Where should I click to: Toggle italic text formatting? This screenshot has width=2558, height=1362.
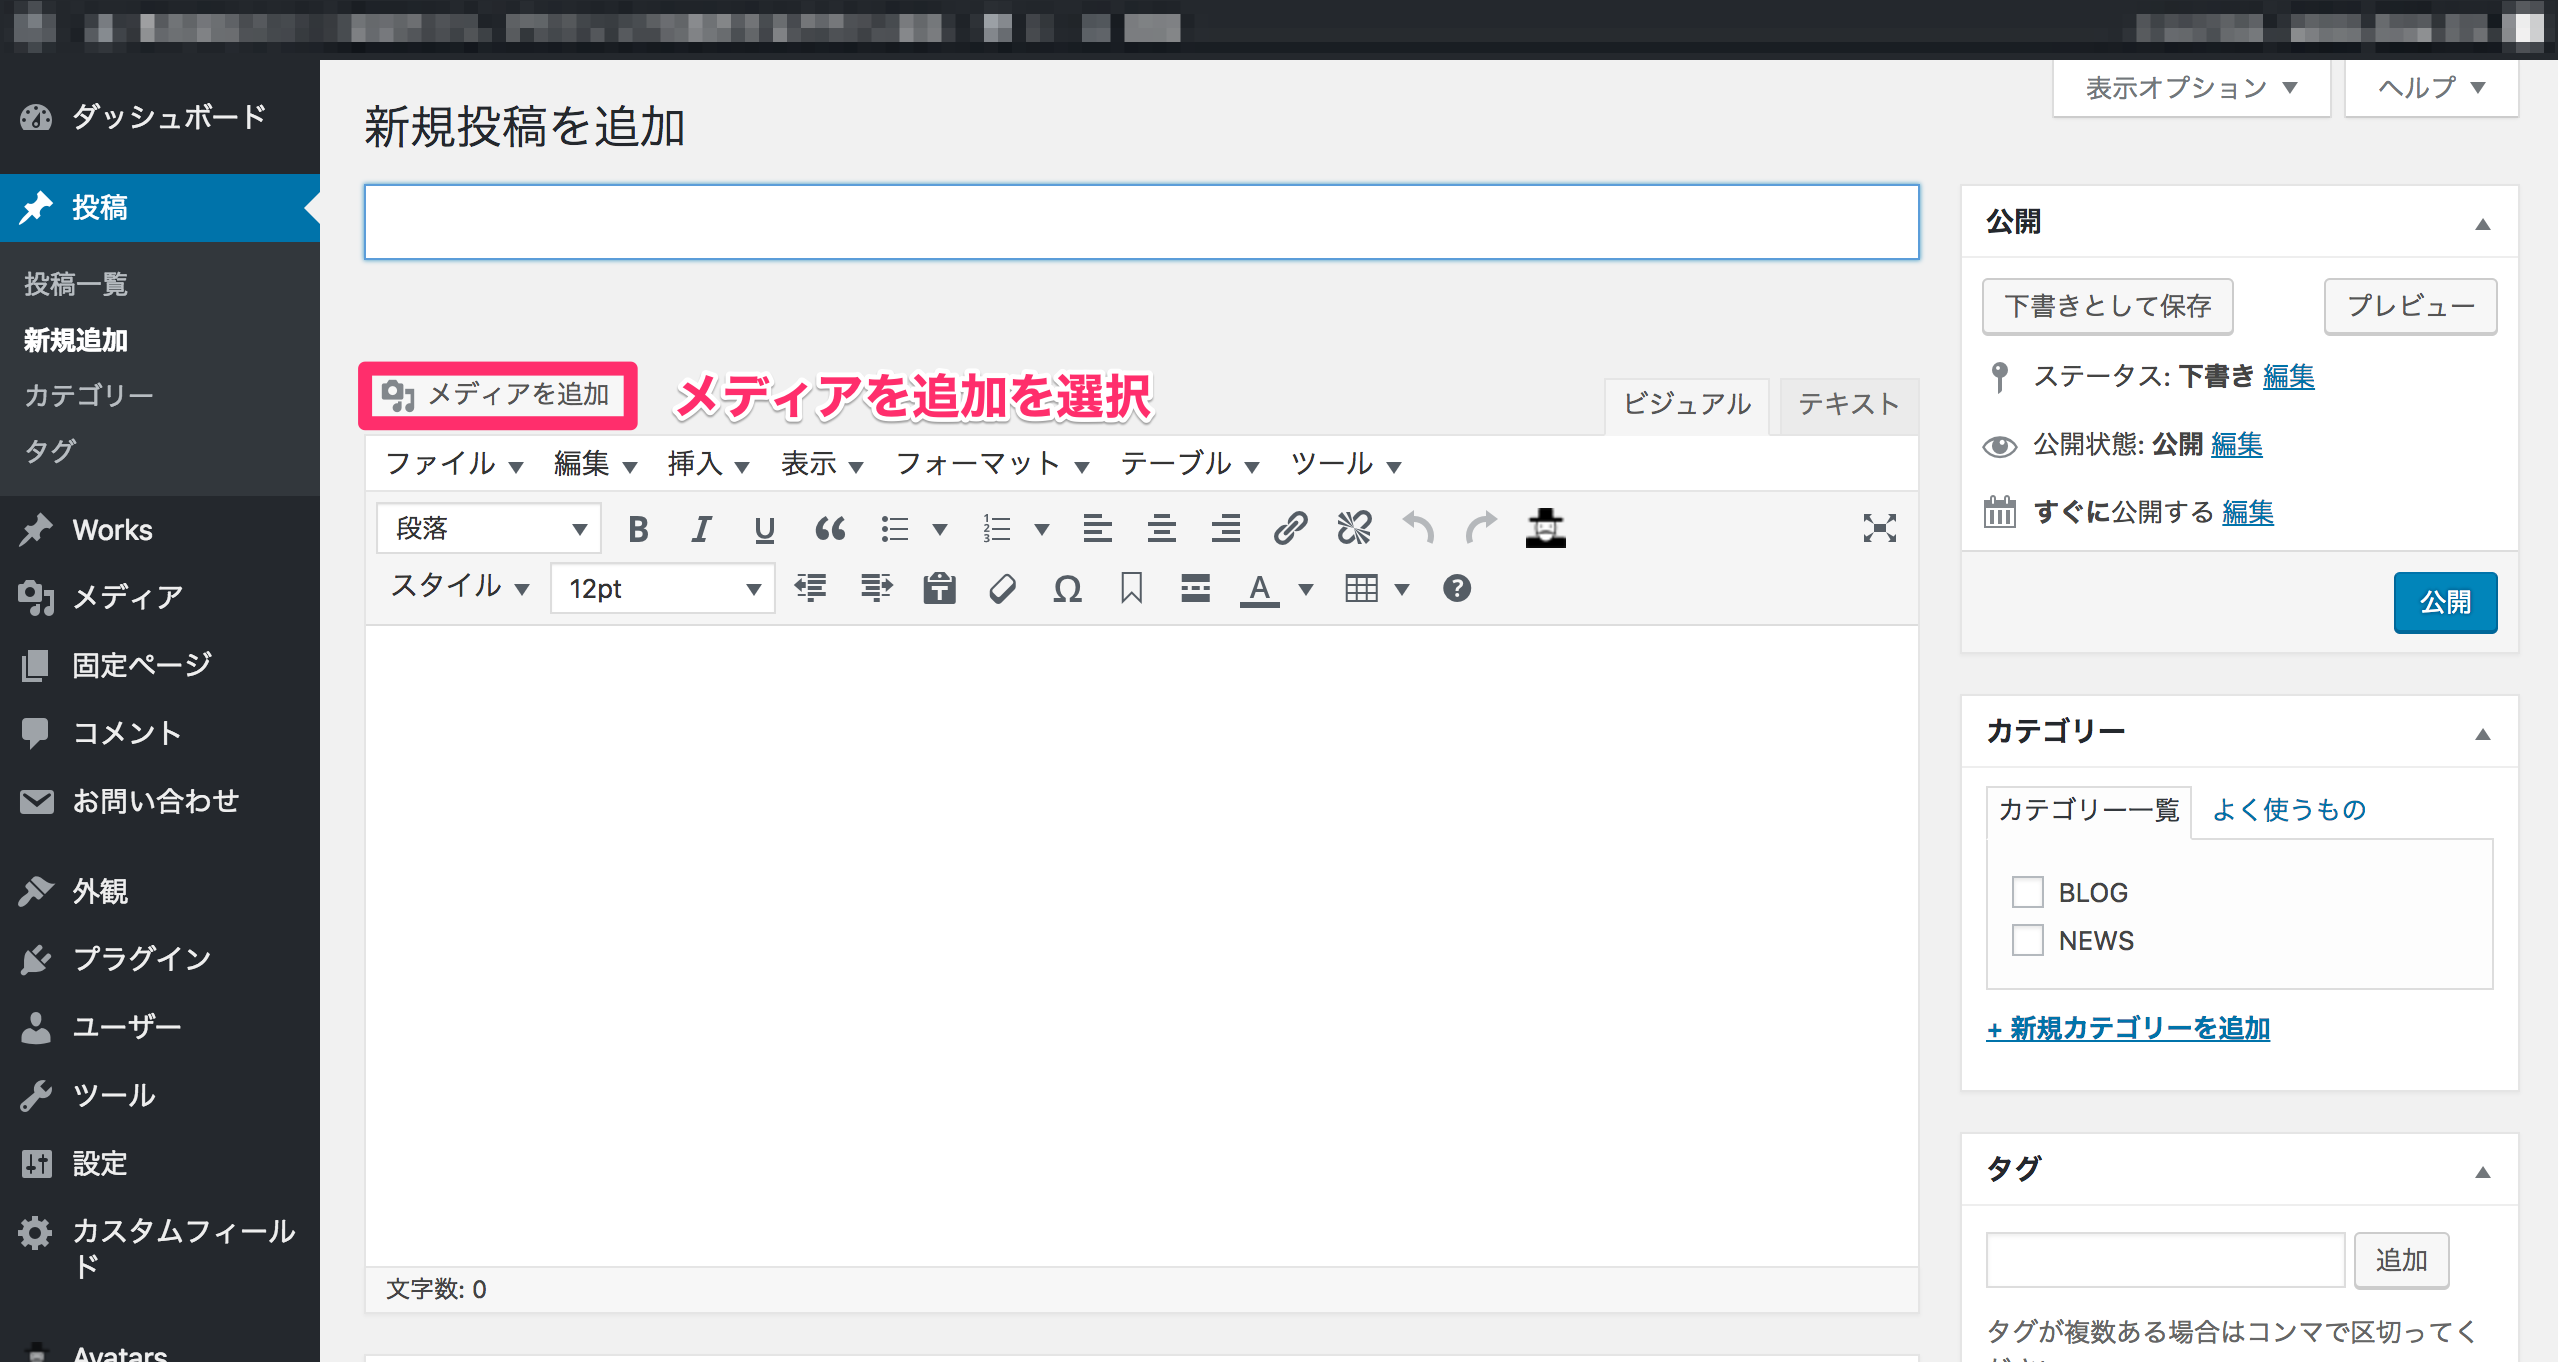[x=701, y=528]
